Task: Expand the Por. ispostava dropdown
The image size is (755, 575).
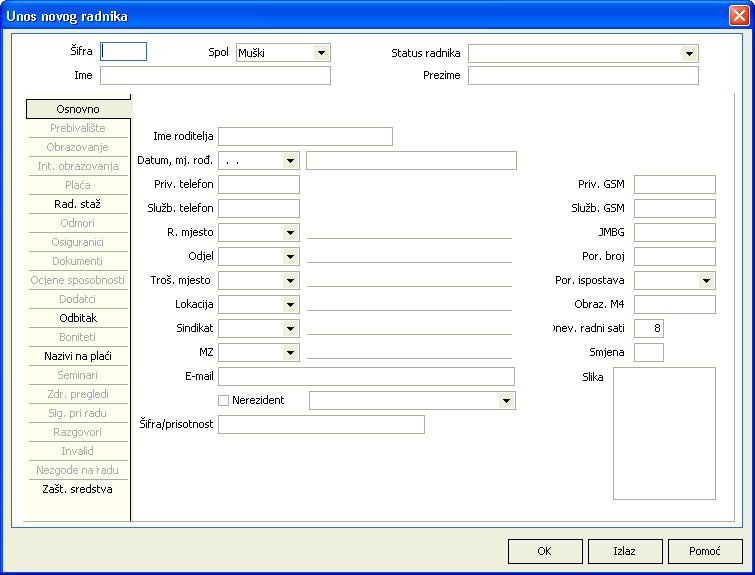Action: [x=706, y=281]
